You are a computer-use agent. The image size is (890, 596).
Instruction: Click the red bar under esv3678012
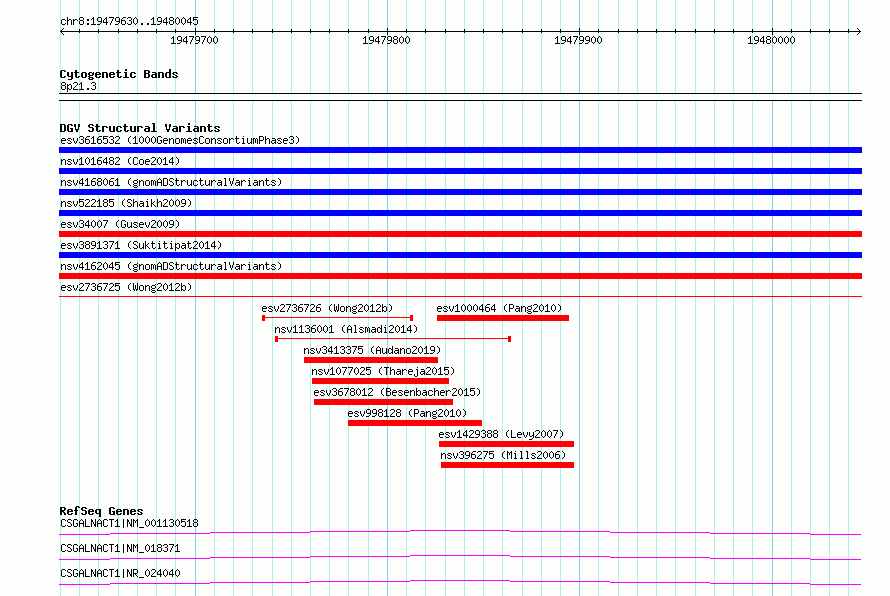click(383, 402)
